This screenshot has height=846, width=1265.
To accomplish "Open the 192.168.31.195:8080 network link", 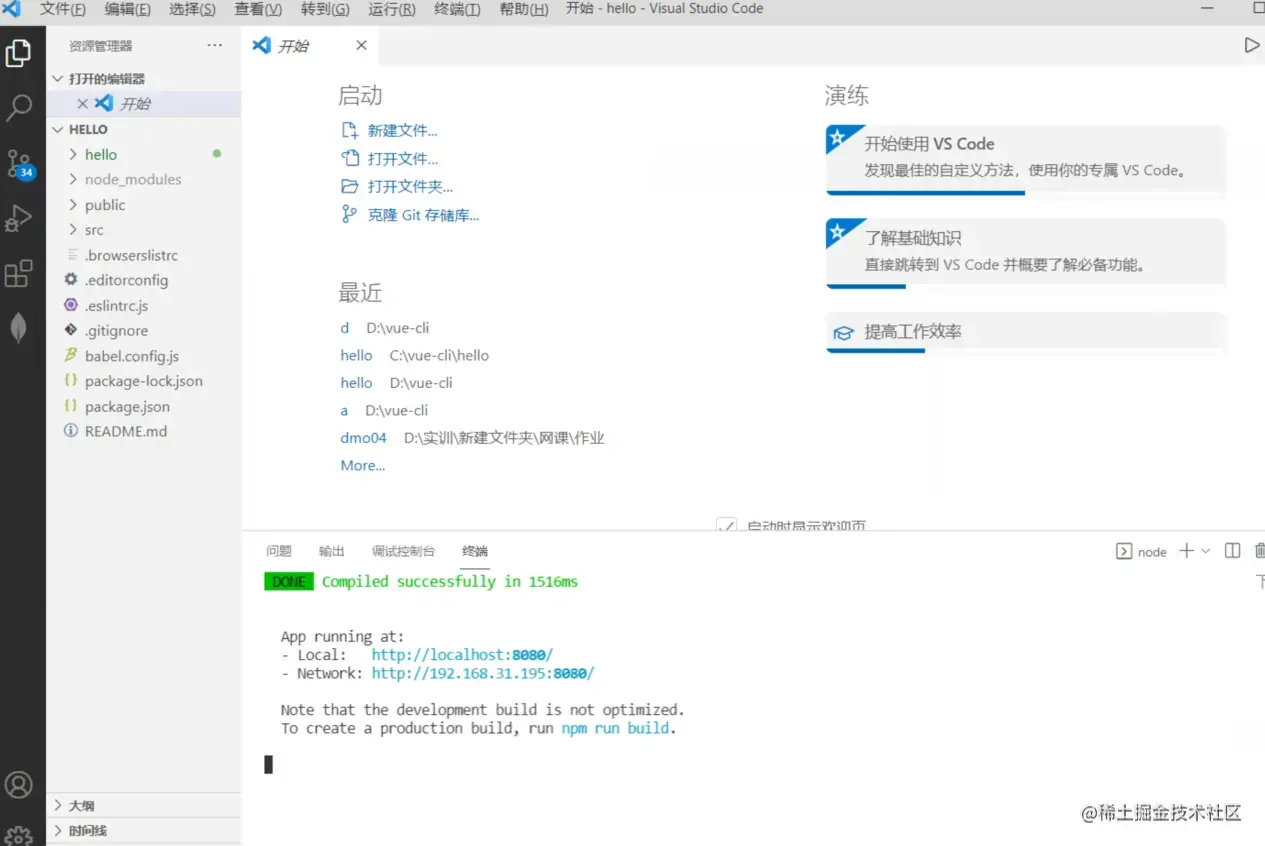I will coord(483,673).
